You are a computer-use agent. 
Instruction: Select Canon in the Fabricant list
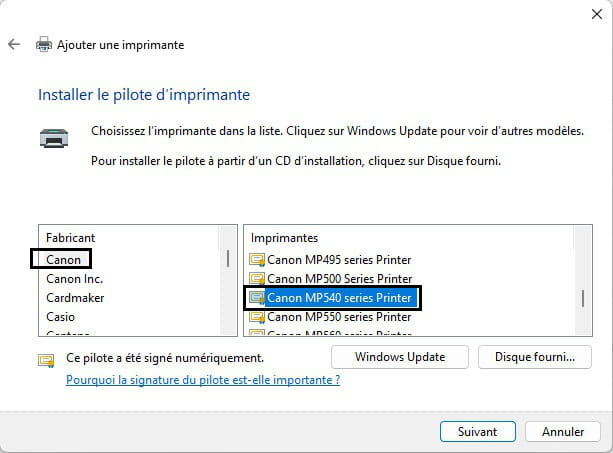coord(63,260)
